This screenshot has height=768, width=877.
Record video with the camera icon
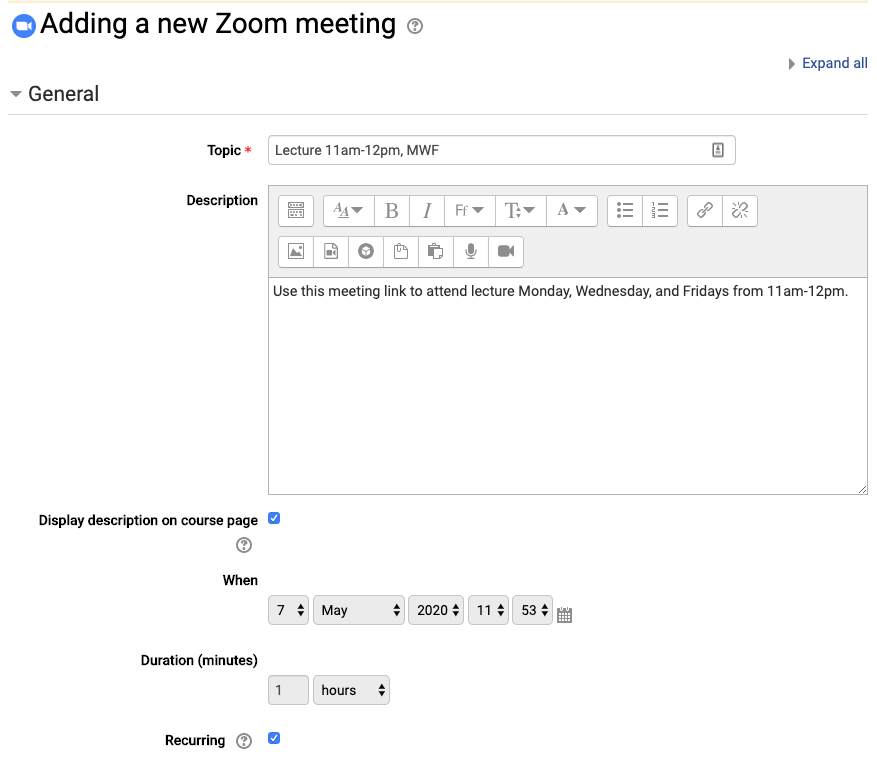506,251
